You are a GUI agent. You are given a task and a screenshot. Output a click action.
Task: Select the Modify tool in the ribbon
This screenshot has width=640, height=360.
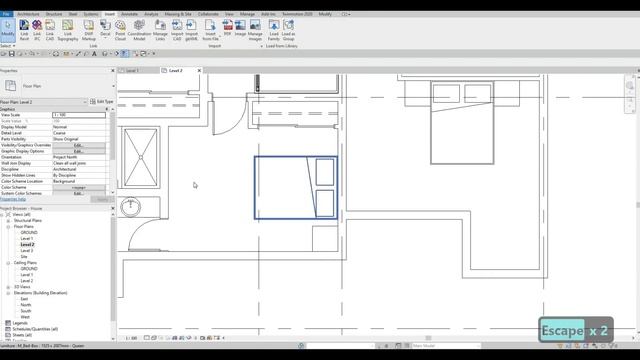(x=8, y=30)
